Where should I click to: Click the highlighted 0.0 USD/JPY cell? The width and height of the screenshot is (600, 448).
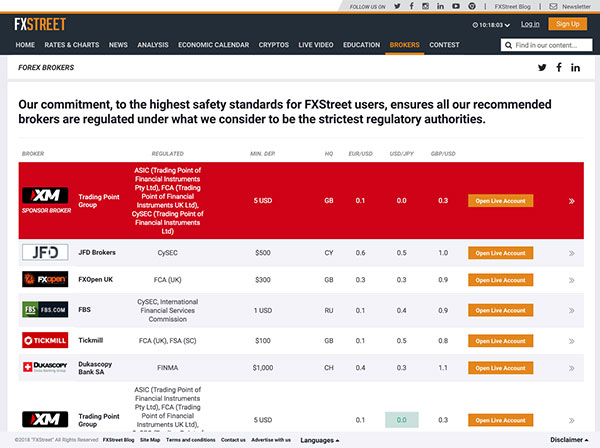(401, 420)
